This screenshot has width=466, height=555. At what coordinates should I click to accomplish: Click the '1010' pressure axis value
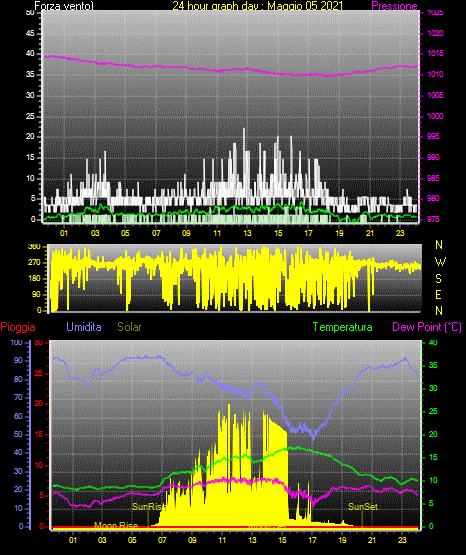[x=436, y=74]
